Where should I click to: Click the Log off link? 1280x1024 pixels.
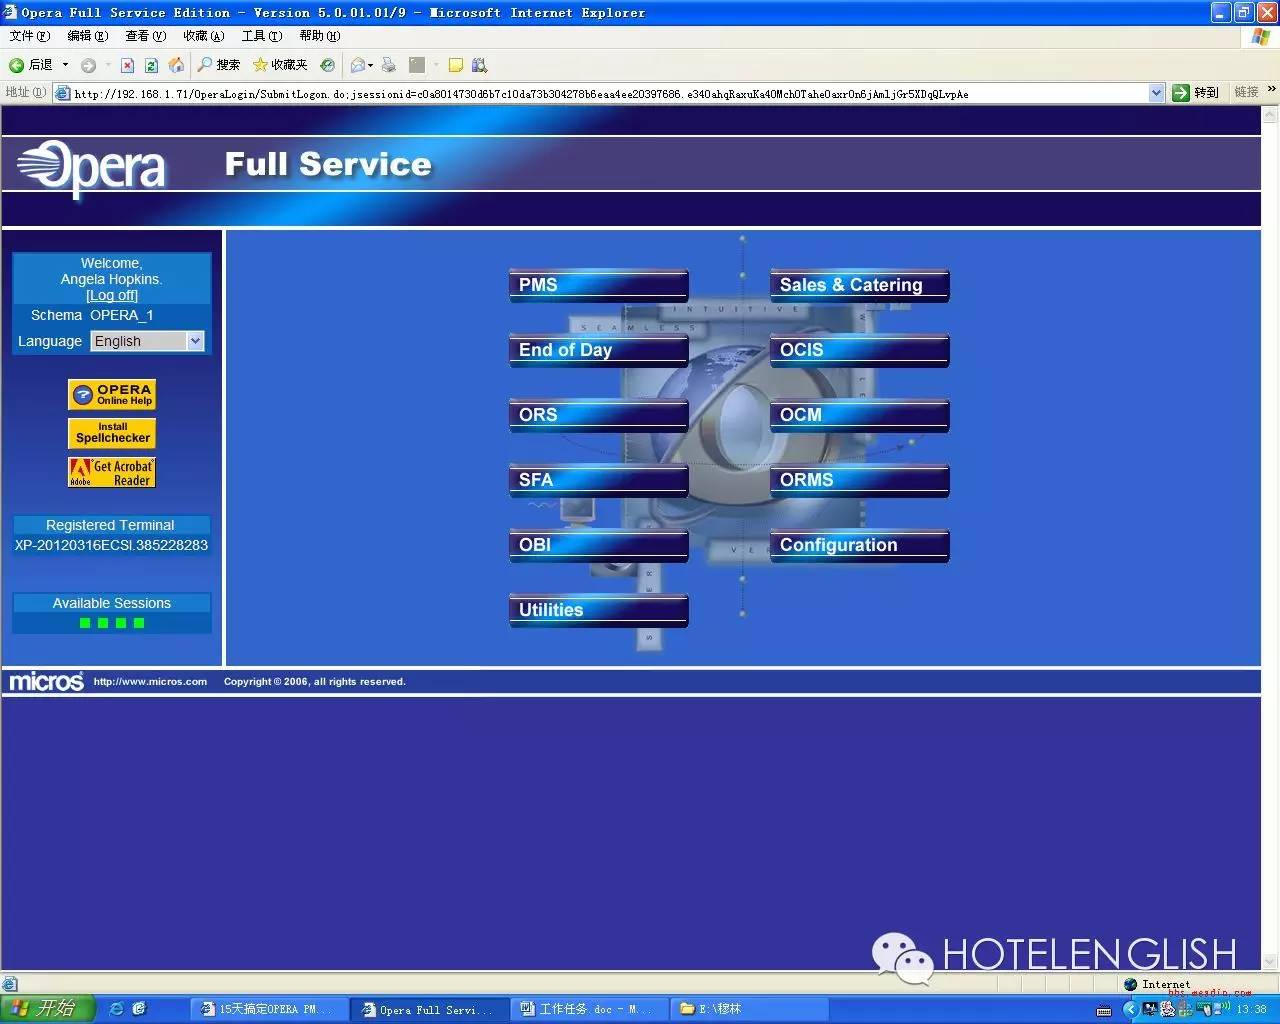click(x=112, y=295)
